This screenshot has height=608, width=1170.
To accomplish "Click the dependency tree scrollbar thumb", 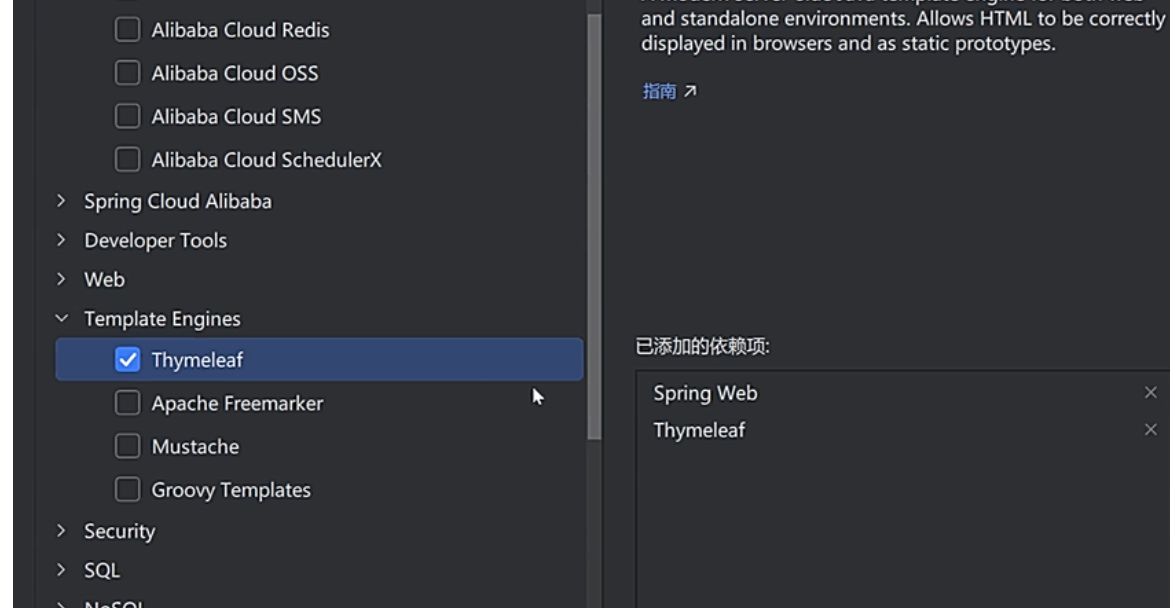I will 594,228.
